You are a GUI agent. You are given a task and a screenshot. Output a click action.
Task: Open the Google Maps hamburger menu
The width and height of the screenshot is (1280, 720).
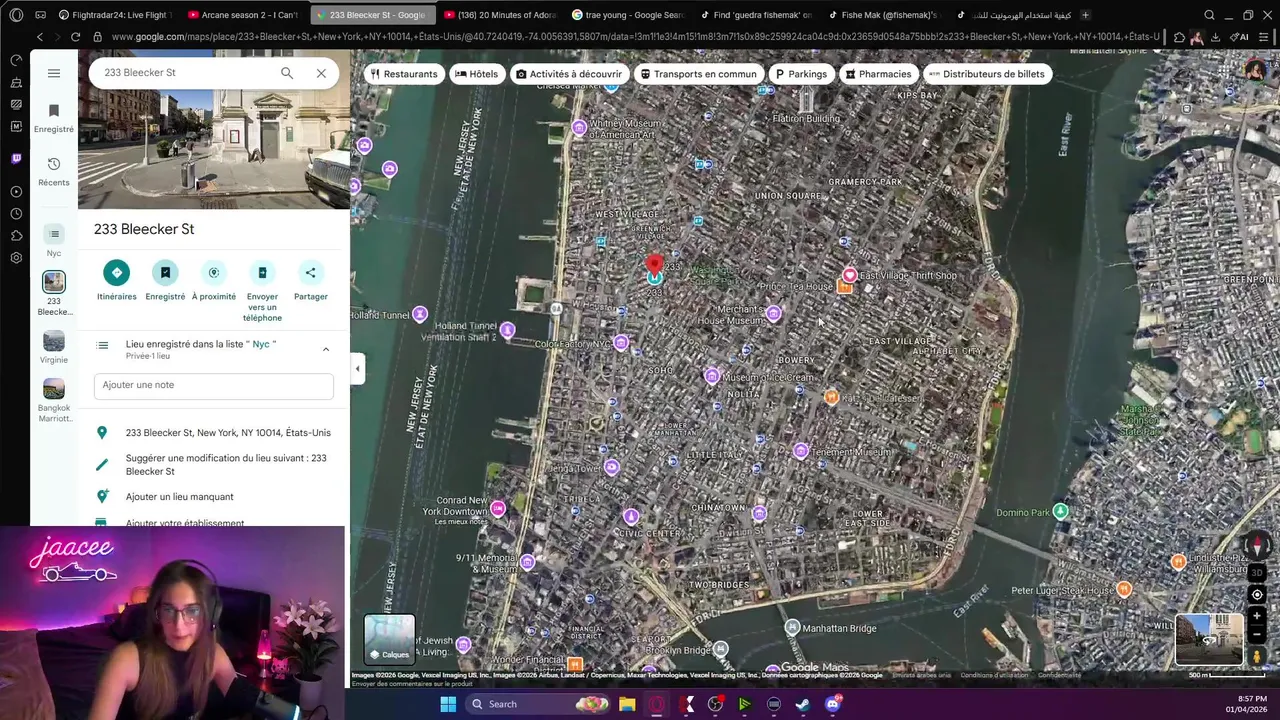54,73
